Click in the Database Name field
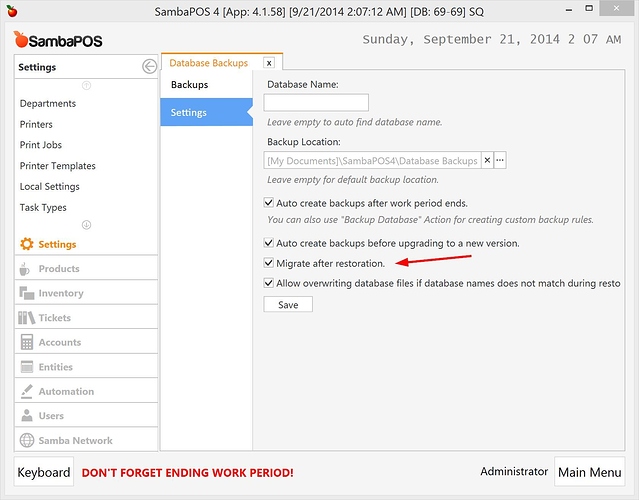The image size is (639, 500). tap(316, 102)
